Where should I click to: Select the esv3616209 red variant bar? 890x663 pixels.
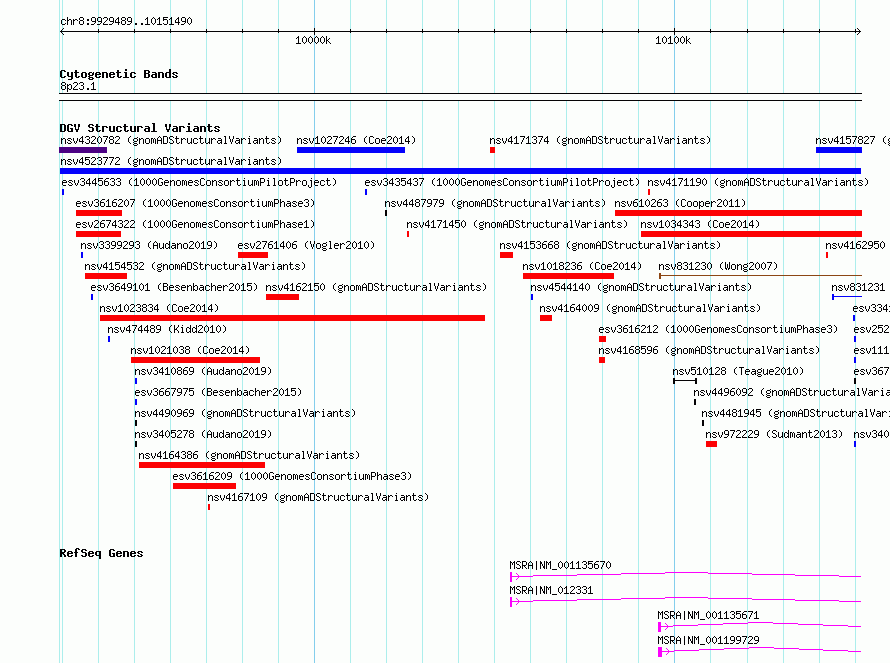tap(204, 486)
